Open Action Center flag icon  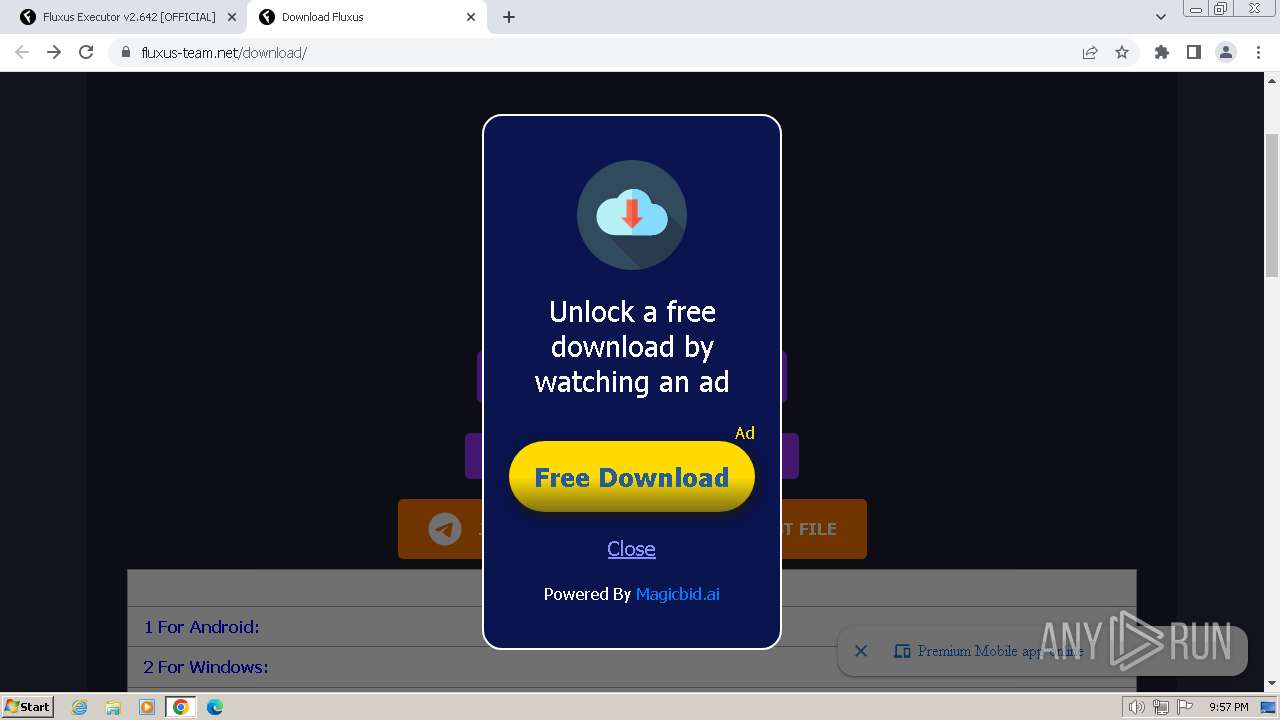(x=1183, y=707)
